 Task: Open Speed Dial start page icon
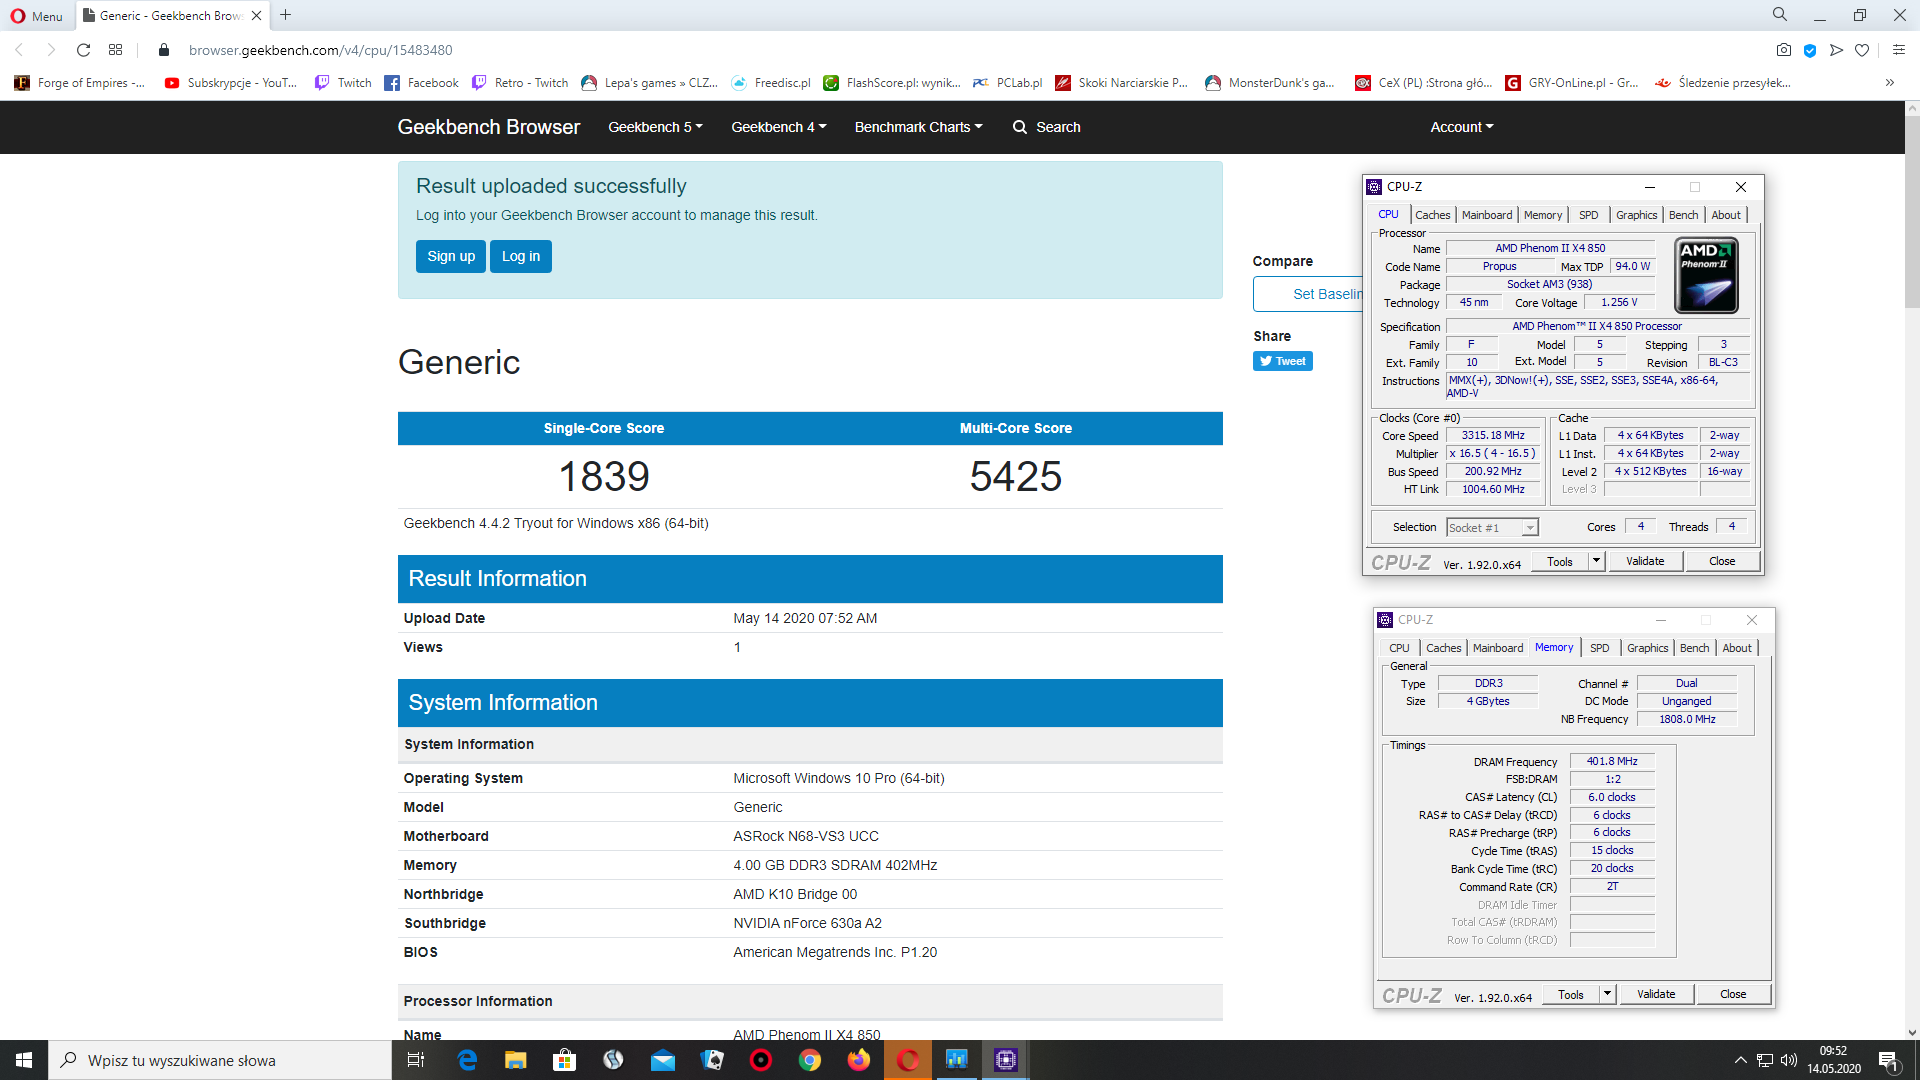116,50
